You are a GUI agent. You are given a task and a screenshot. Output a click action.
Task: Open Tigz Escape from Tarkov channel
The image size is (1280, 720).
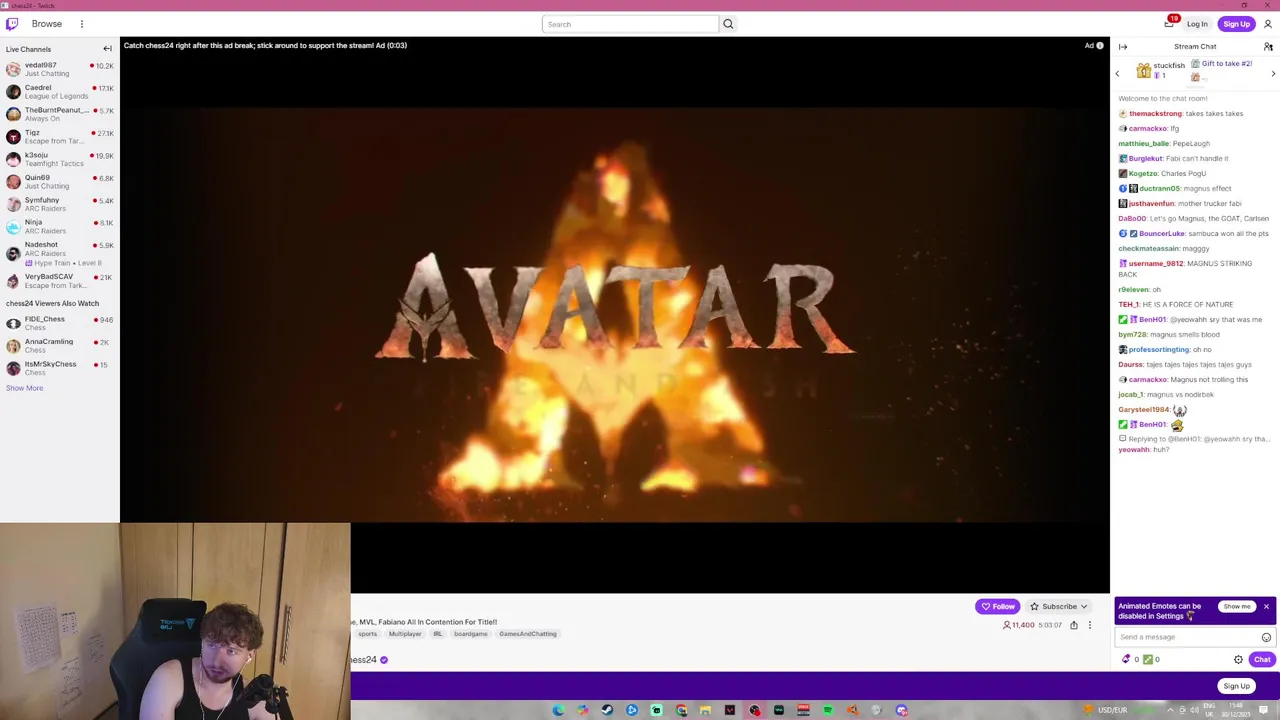(x=60, y=136)
